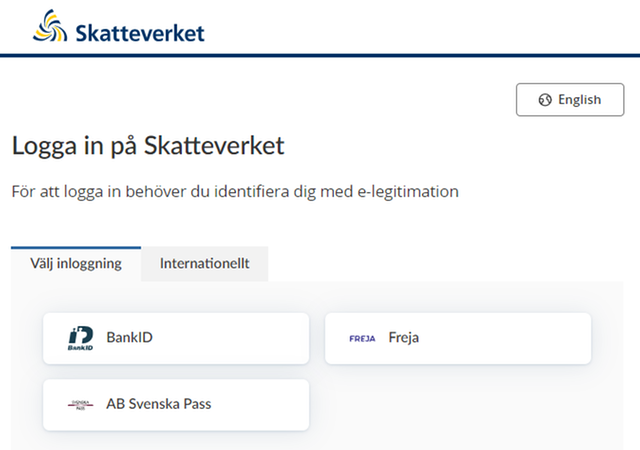Click text about identifying with e-legitimation

pos(235,192)
